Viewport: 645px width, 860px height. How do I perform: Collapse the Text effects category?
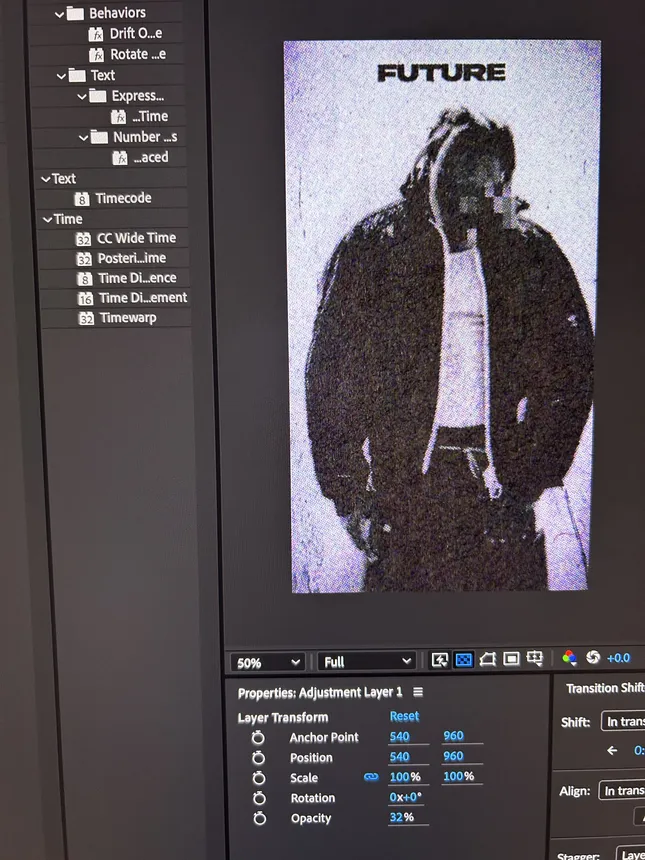46,179
